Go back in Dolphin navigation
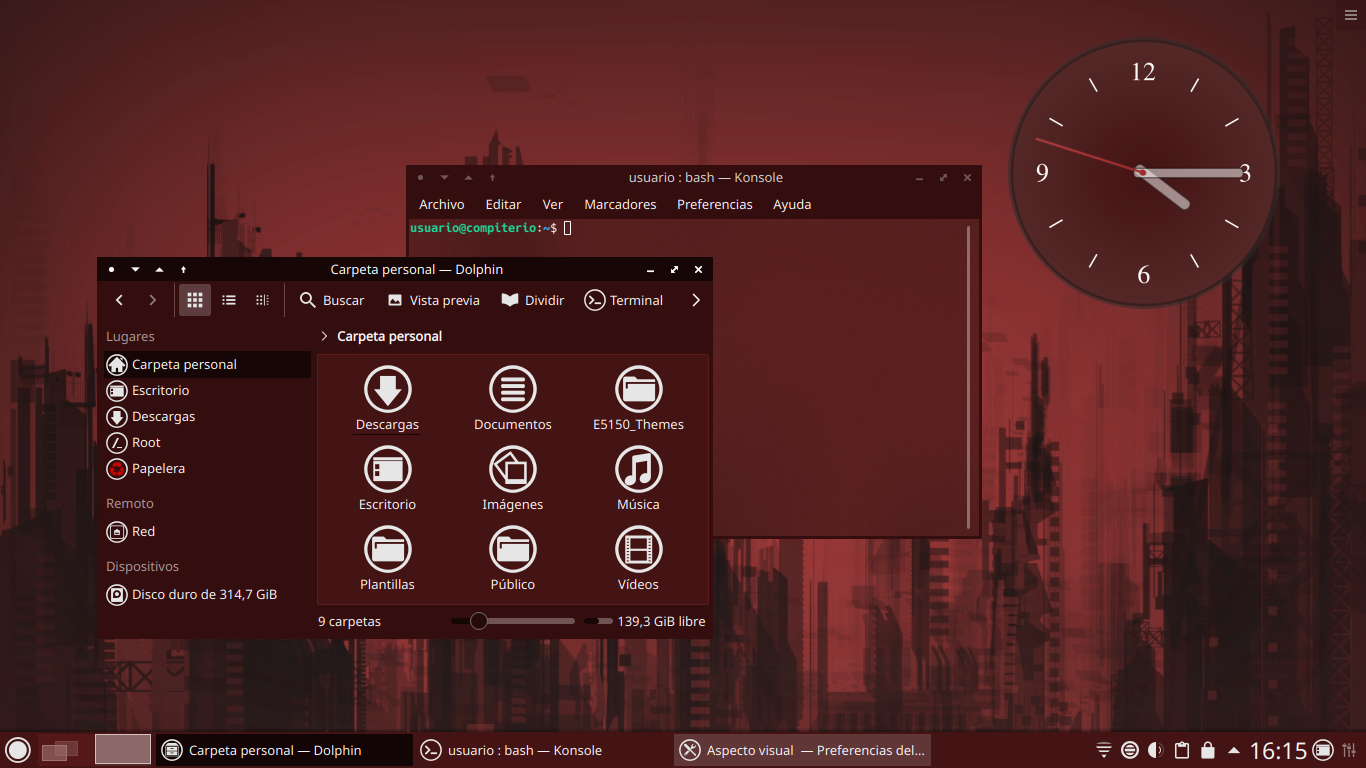The height and width of the screenshot is (768, 1366). [x=120, y=300]
